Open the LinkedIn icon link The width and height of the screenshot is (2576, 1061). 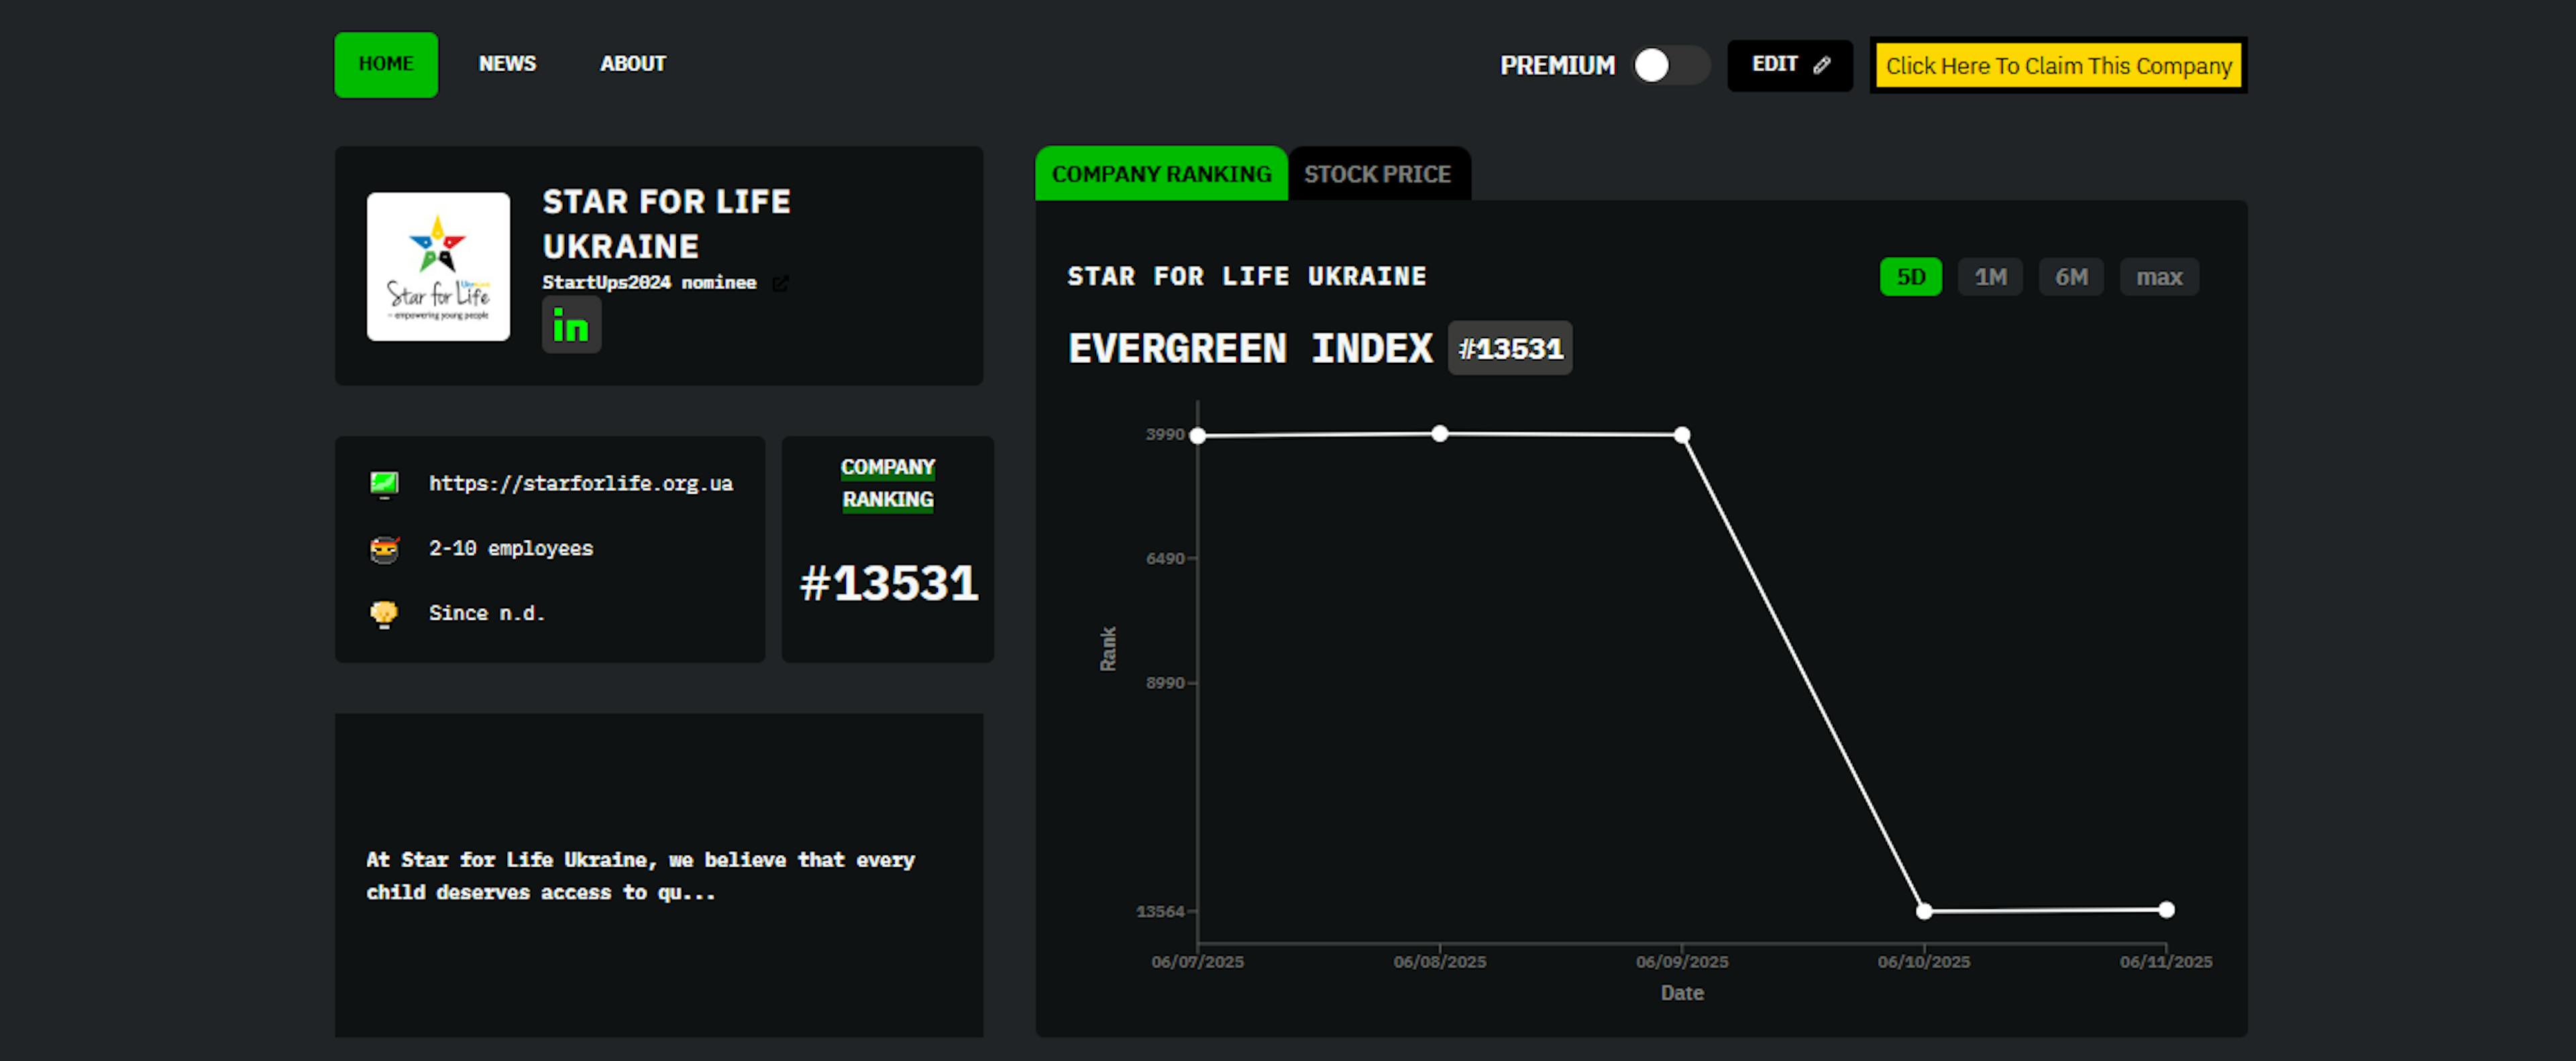(571, 326)
